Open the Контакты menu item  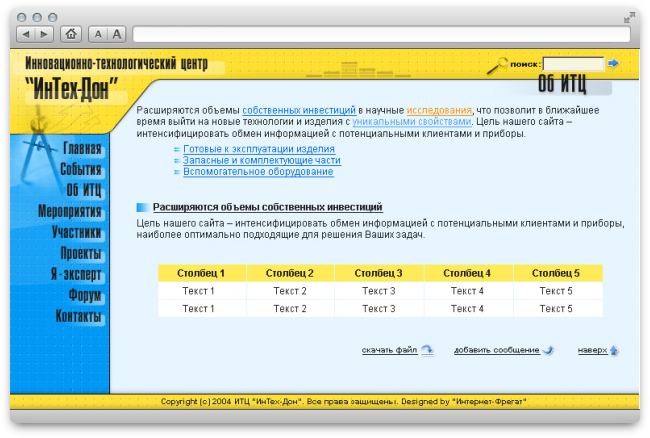[78, 316]
